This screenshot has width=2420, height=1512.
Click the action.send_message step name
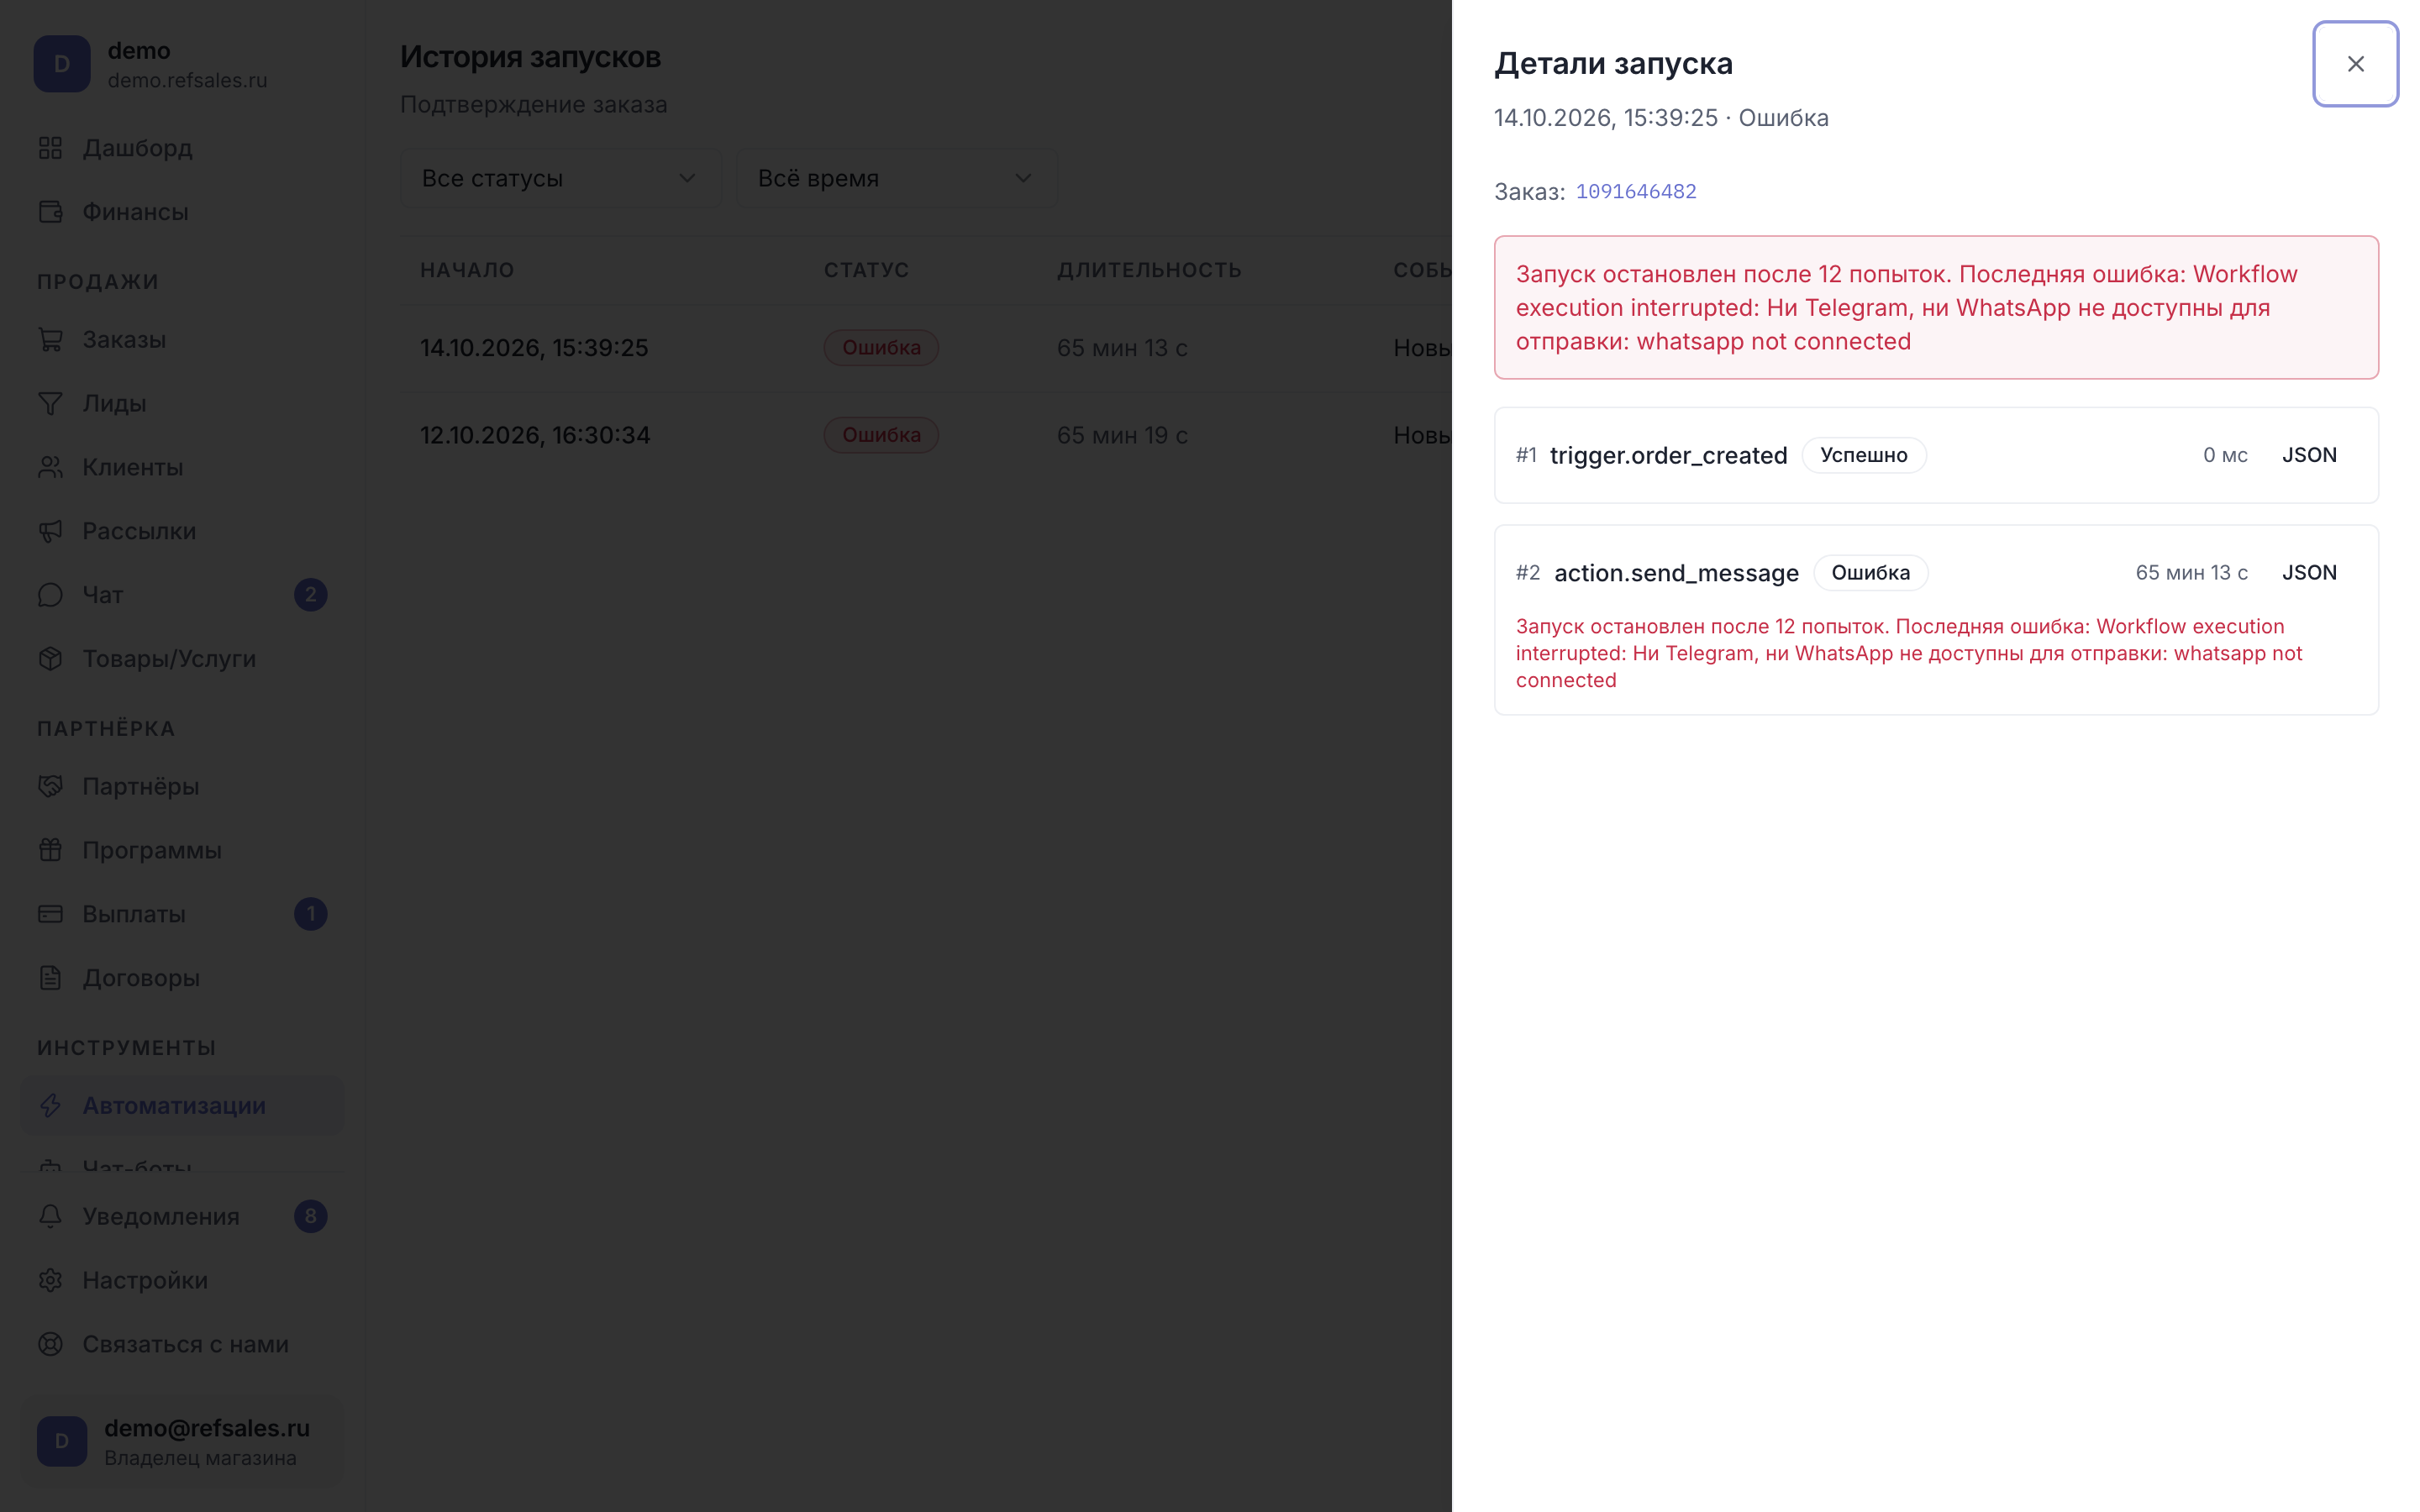(1676, 573)
